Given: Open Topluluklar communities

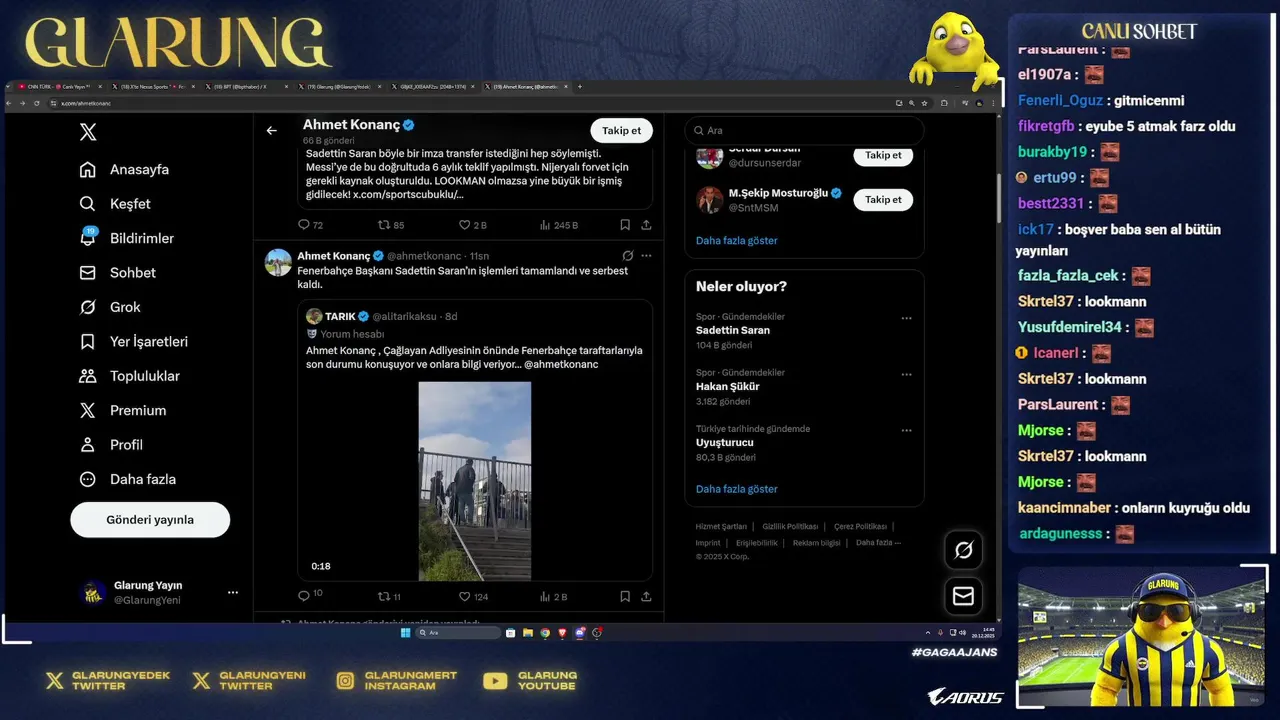Looking at the screenshot, I should point(130,376).
